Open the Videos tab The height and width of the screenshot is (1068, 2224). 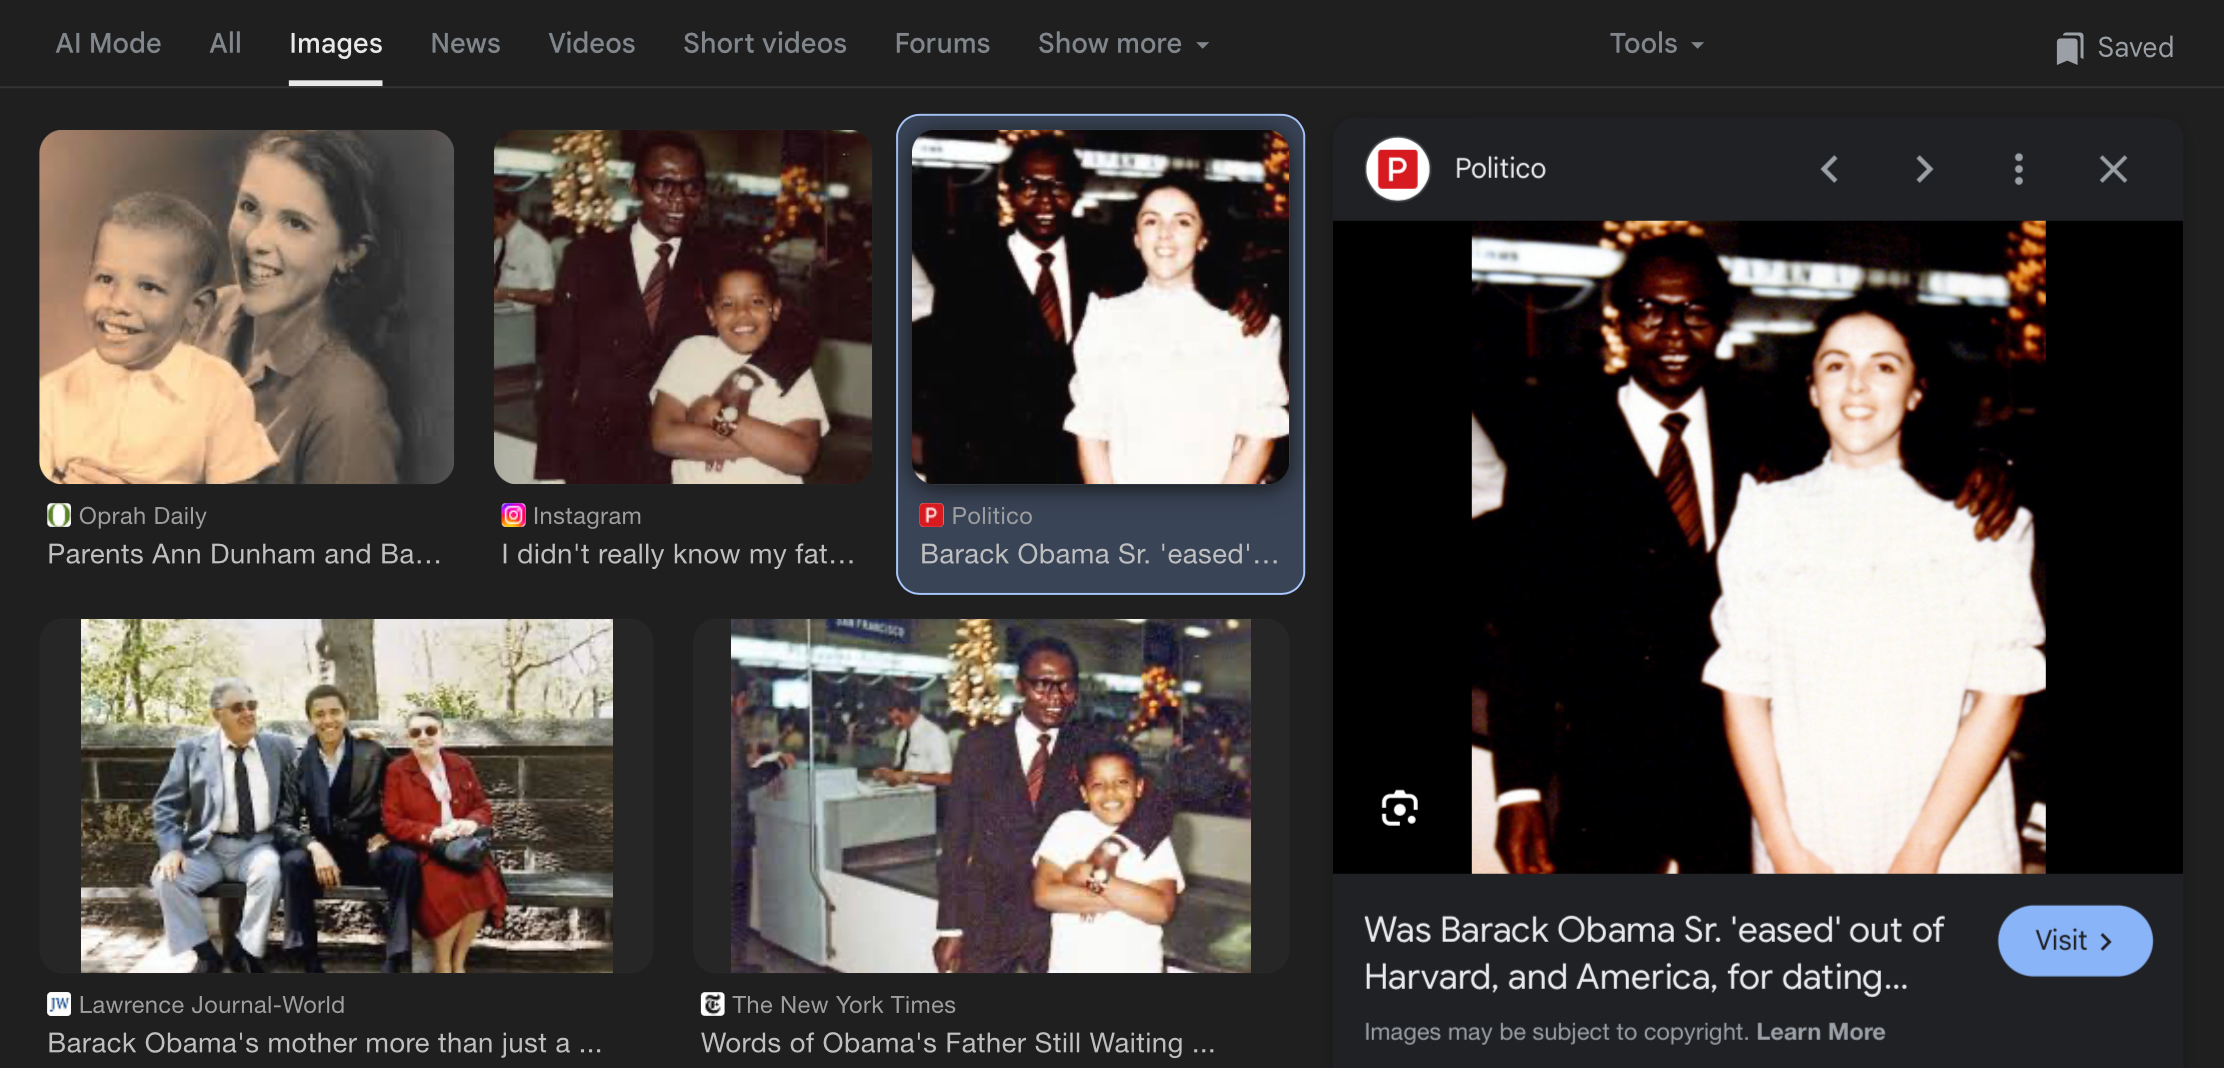click(591, 43)
